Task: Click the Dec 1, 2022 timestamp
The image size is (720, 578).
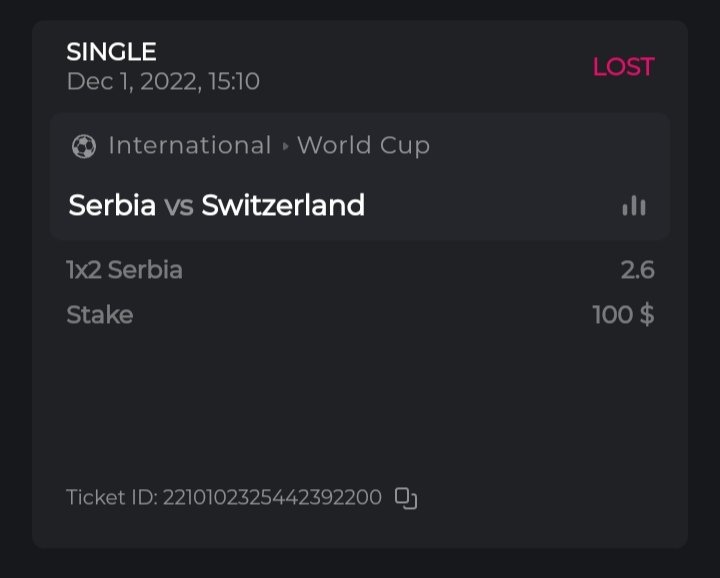Action: point(163,82)
